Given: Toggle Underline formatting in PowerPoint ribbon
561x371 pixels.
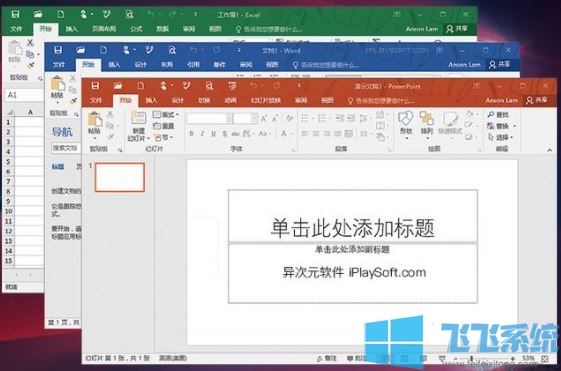Looking at the screenshot, I should click(x=214, y=134).
